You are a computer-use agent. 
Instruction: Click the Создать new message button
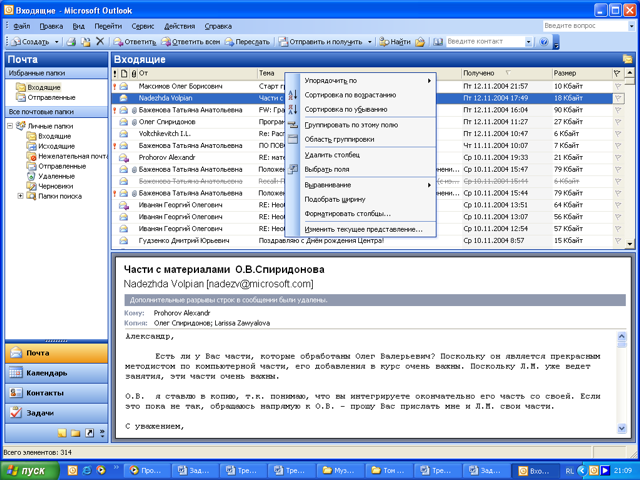pyautogui.click(x=30, y=42)
